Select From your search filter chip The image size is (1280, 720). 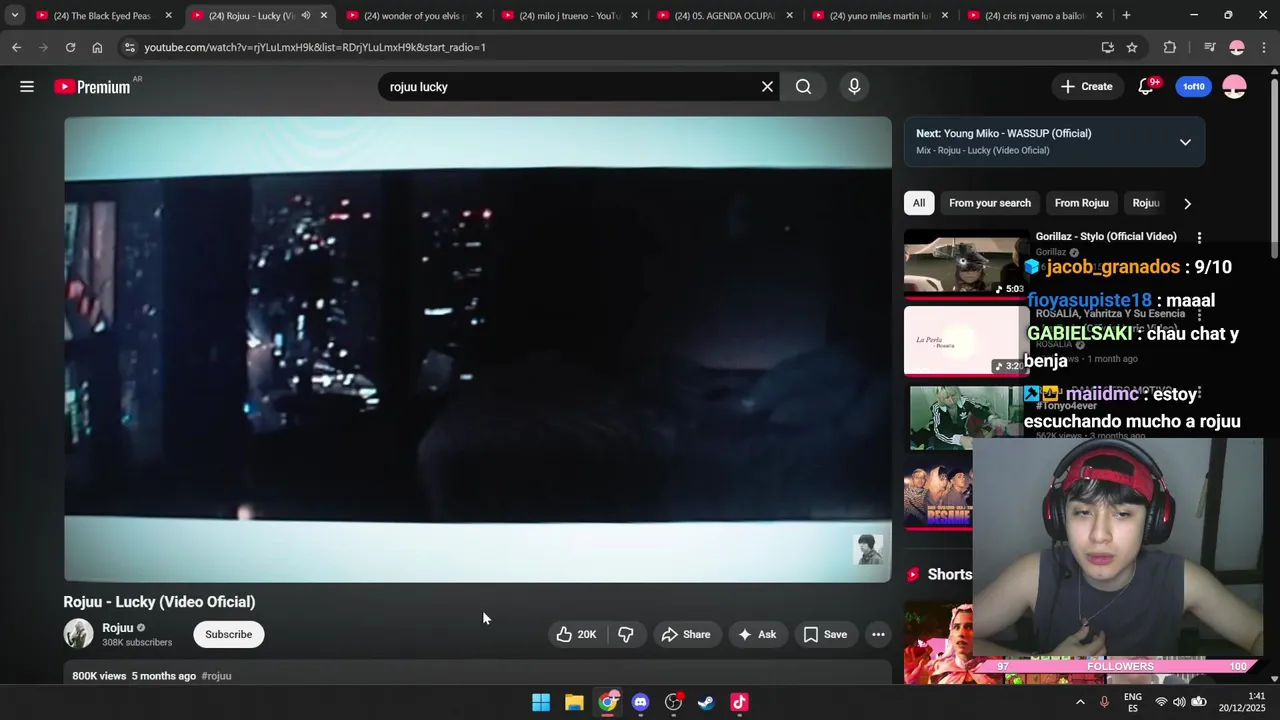pos(990,203)
